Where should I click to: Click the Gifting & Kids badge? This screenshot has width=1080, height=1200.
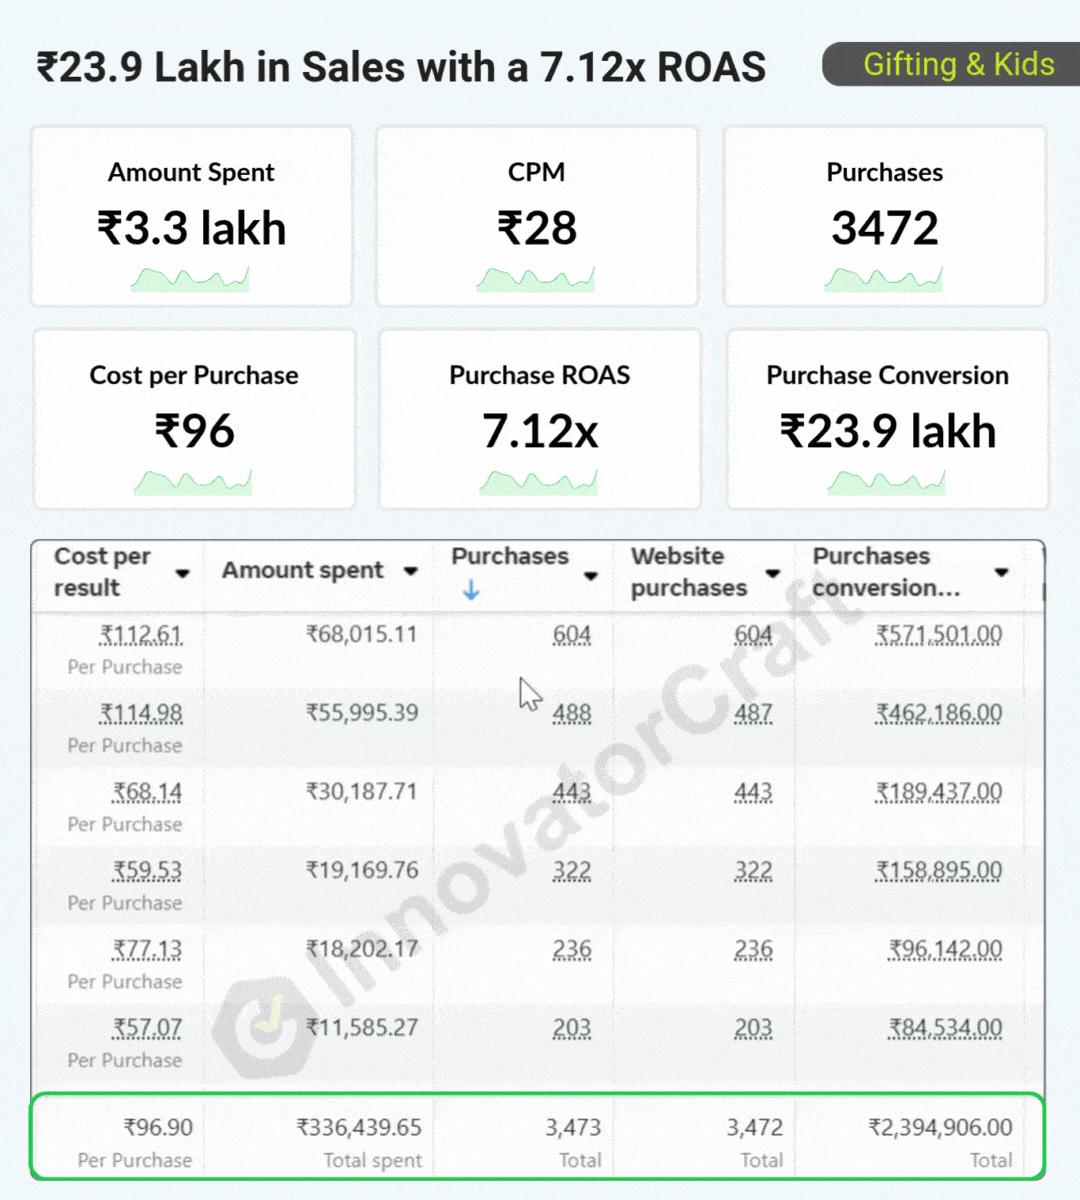click(x=951, y=64)
